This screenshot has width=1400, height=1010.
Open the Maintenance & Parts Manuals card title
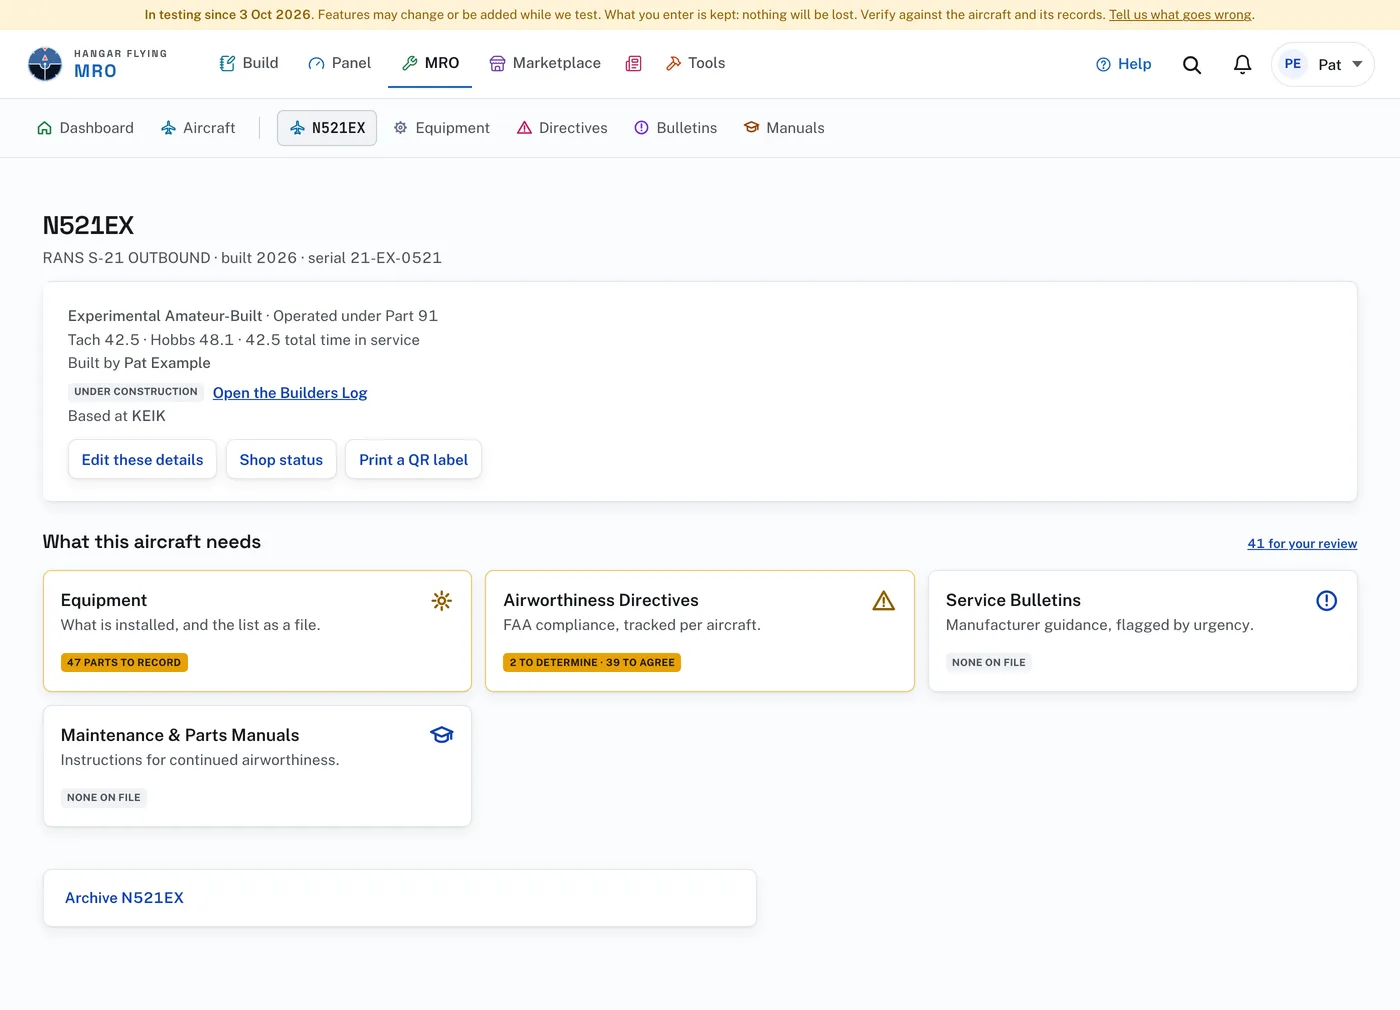point(180,735)
